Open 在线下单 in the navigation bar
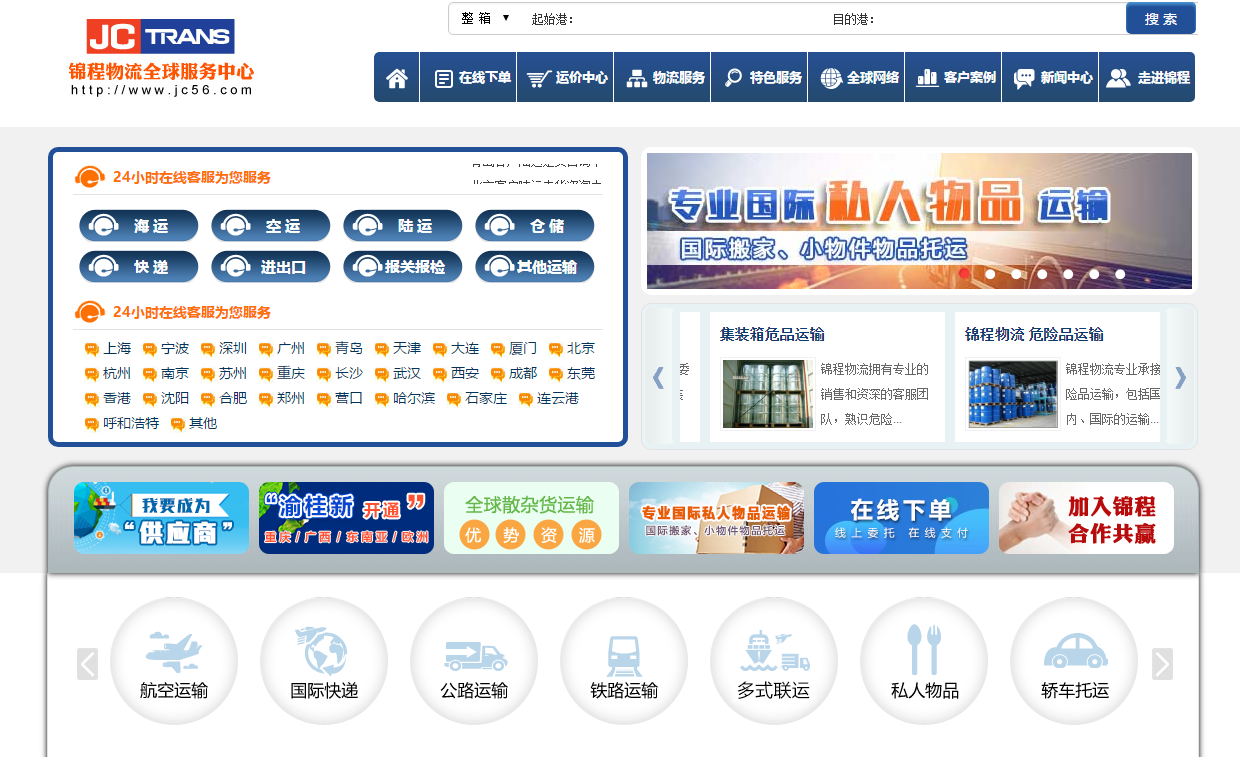 pyautogui.click(x=468, y=77)
